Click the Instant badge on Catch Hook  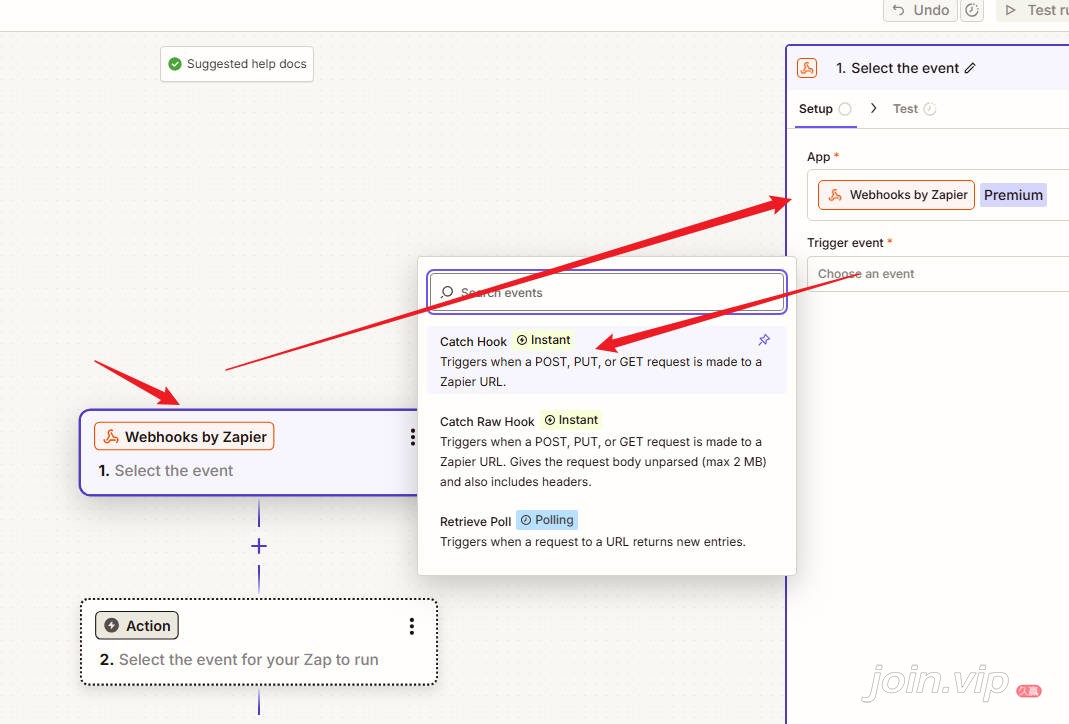(x=543, y=340)
